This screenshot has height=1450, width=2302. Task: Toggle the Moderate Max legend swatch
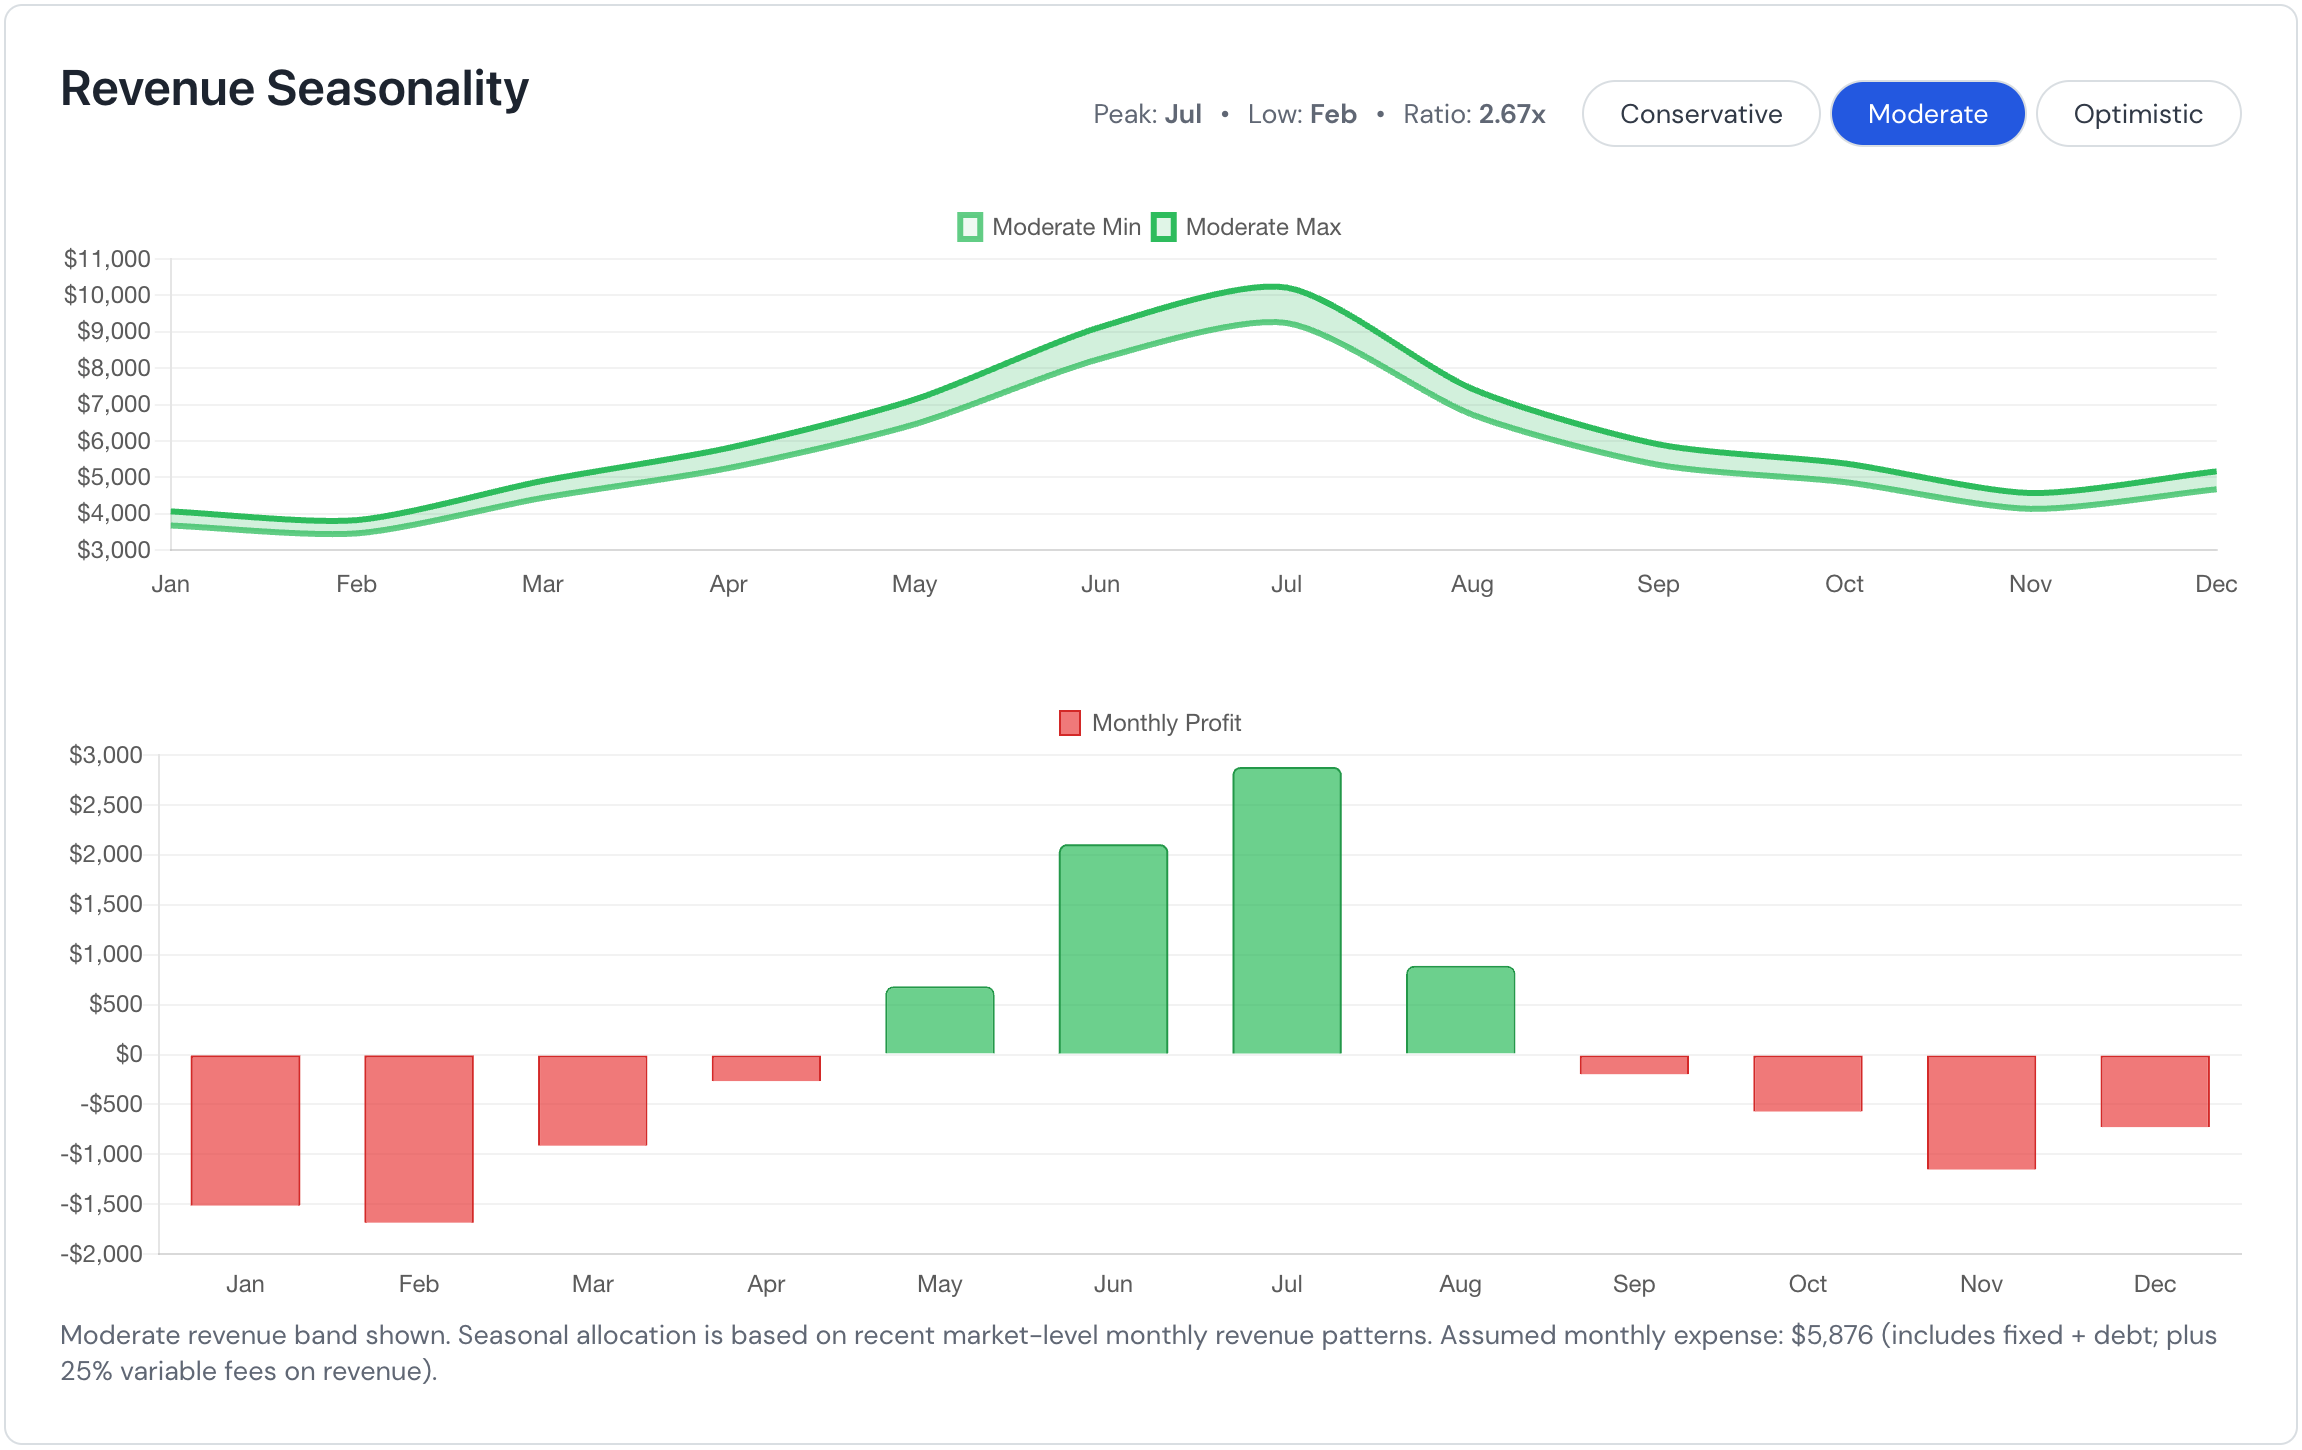pyautogui.click(x=1163, y=227)
